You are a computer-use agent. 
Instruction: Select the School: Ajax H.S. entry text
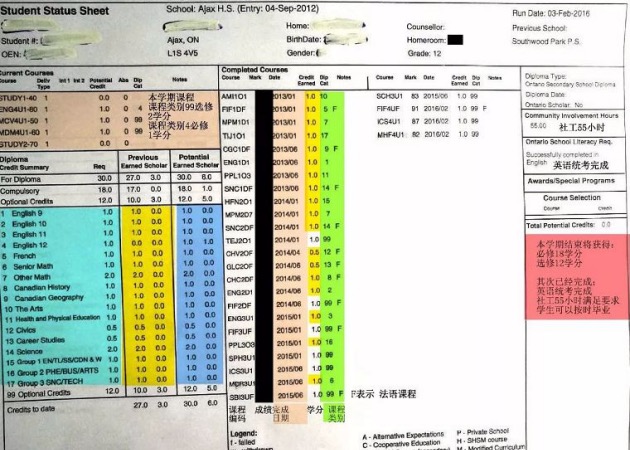(243, 8)
